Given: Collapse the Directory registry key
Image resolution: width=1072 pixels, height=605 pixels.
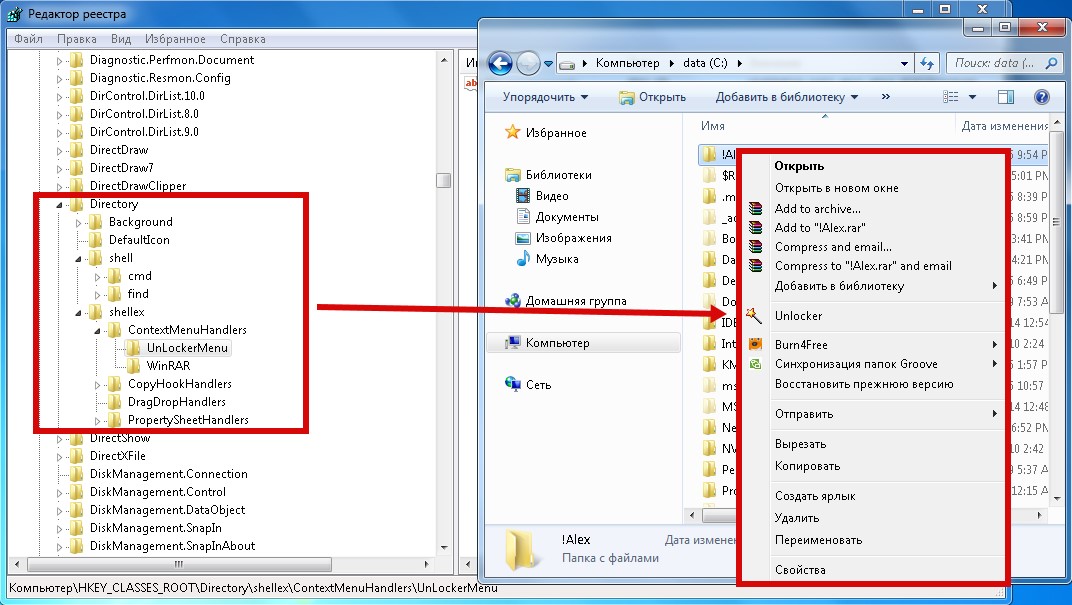Looking at the screenshot, I should click(x=59, y=204).
